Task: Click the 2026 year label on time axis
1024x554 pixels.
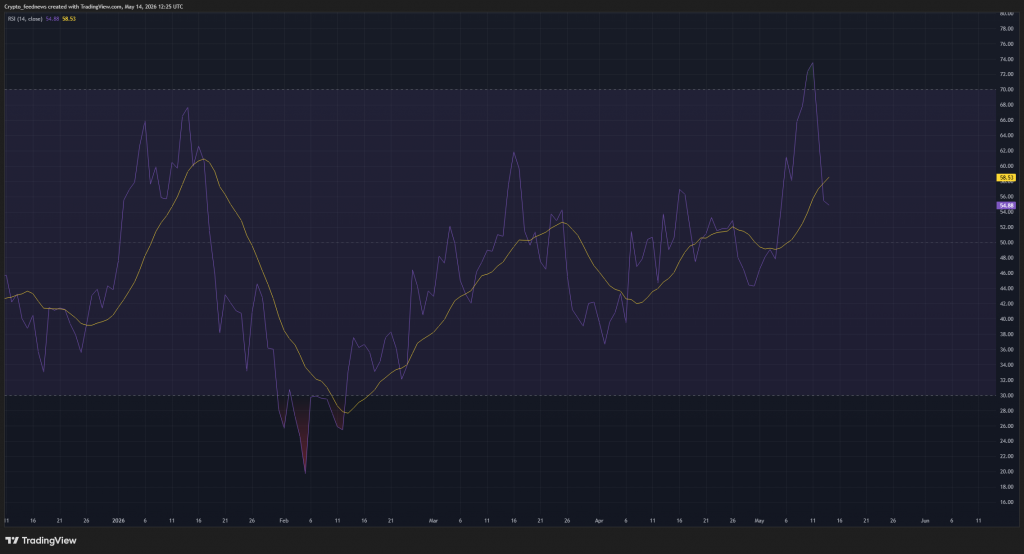Action: click(x=118, y=521)
